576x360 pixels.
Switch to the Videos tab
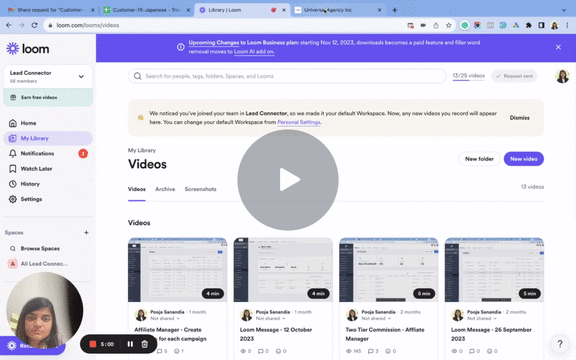pos(137,189)
